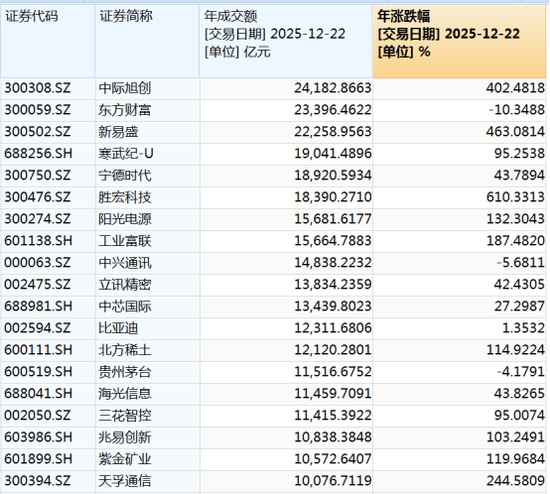Screen dimensions: 550x494
Task: Select turnover value 24,182.8663
Action: click(333, 88)
